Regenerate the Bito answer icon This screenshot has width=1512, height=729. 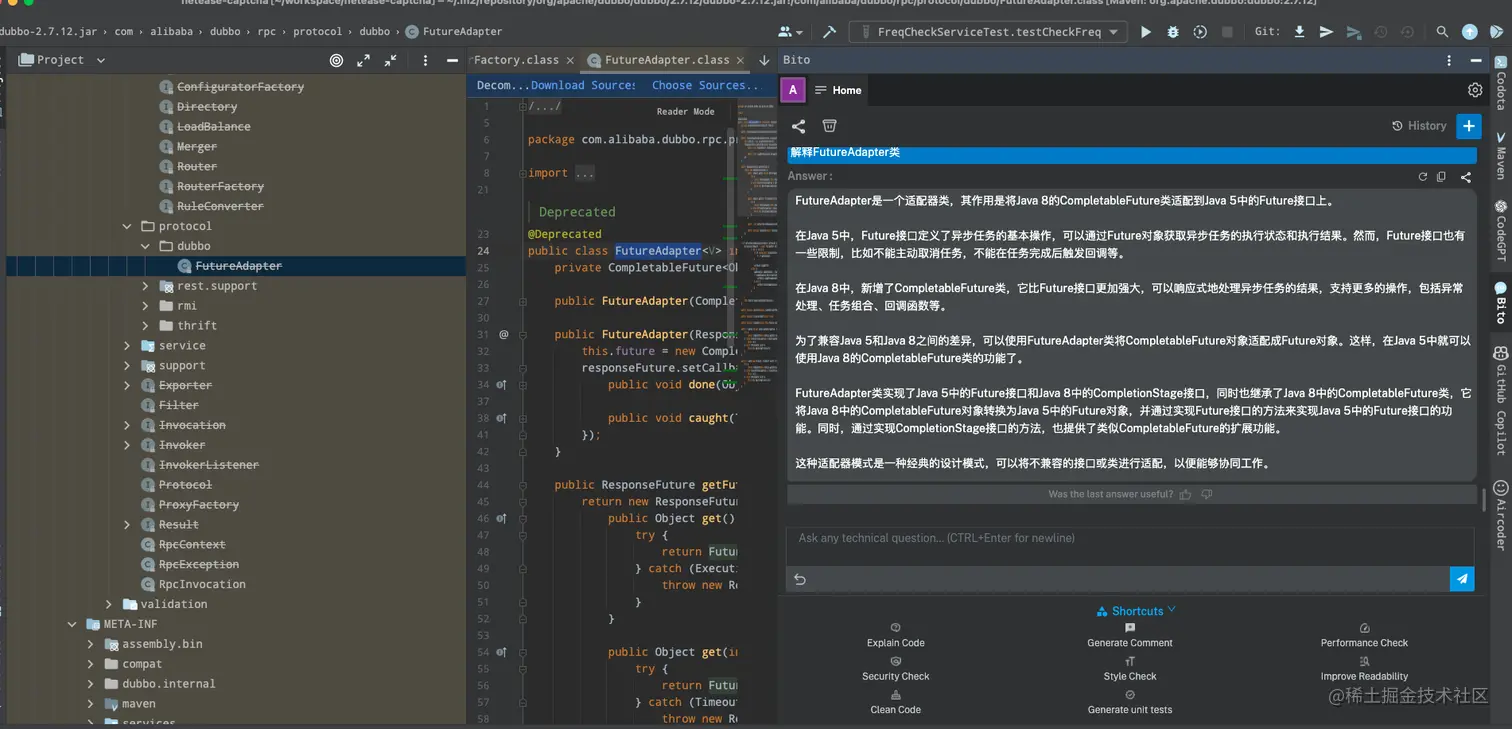(1422, 177)
